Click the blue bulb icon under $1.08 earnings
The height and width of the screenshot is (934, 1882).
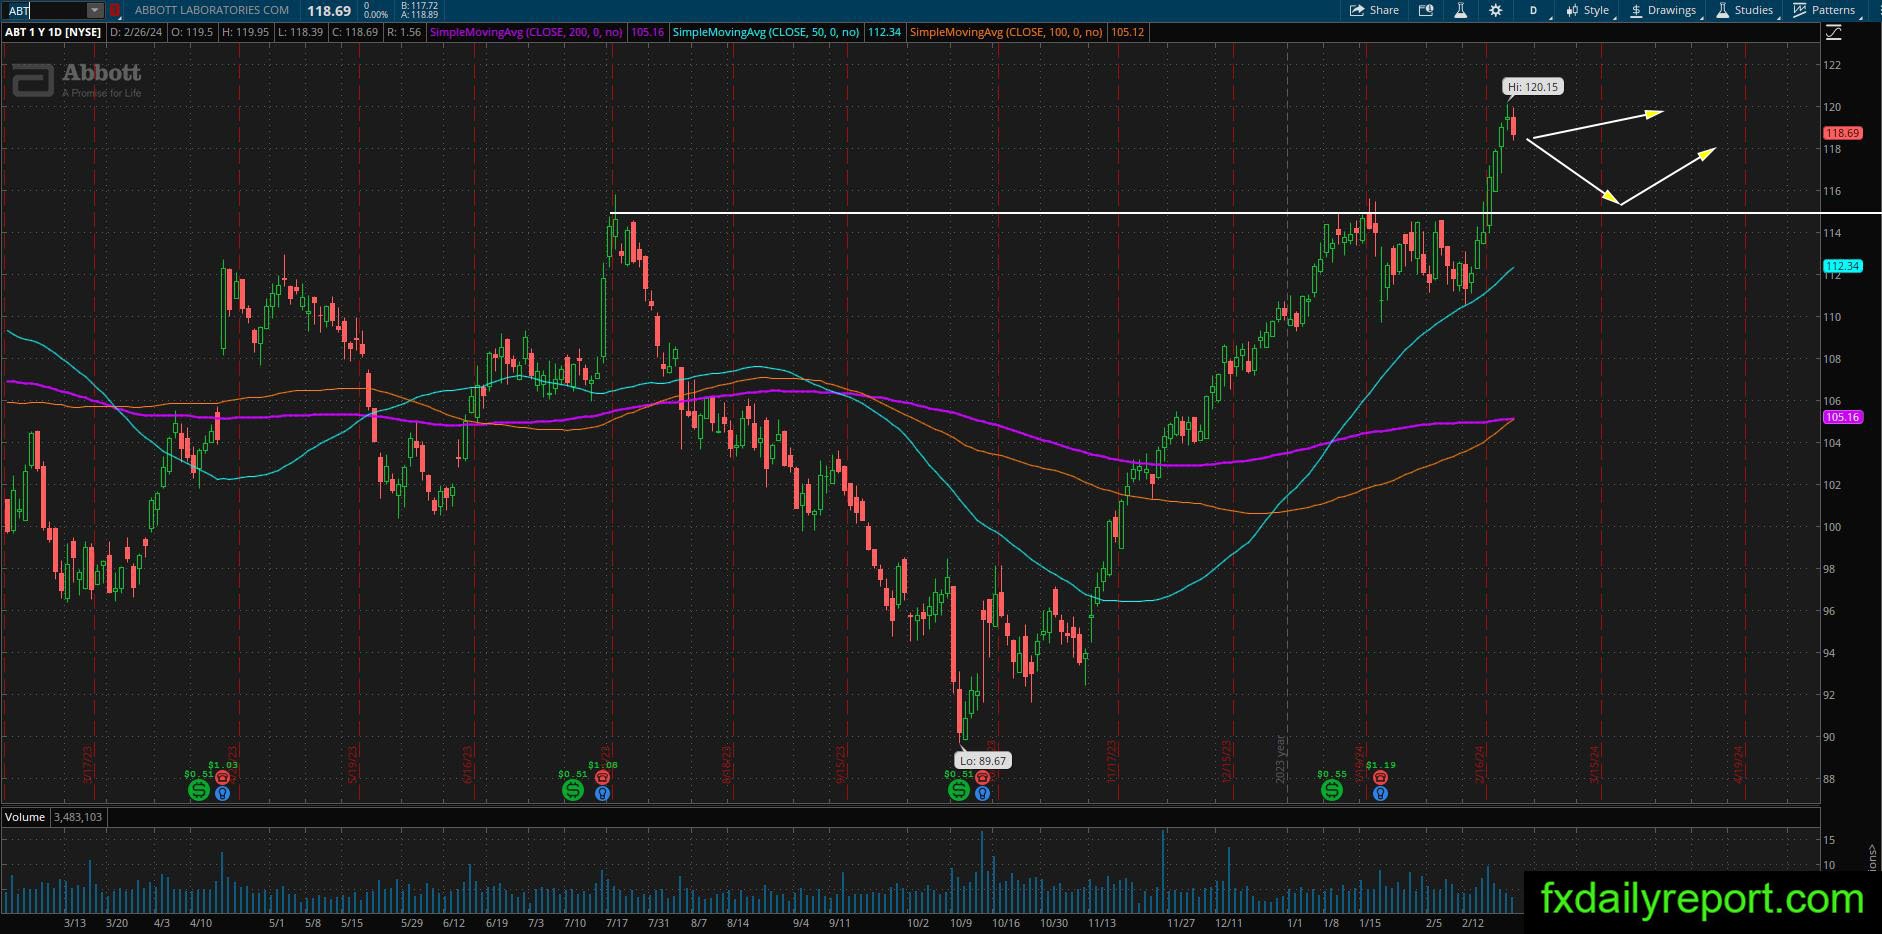pos(602,793)
